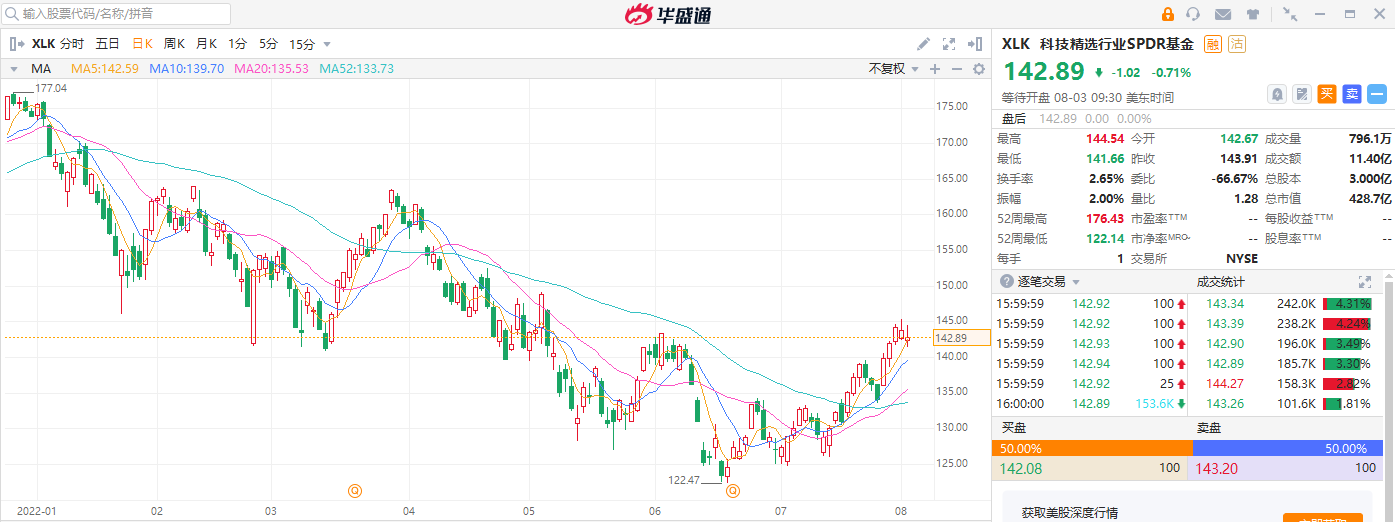Click the large 142.89 last price
Viewport: 1395px width, 522px height.
(1044, 72)
